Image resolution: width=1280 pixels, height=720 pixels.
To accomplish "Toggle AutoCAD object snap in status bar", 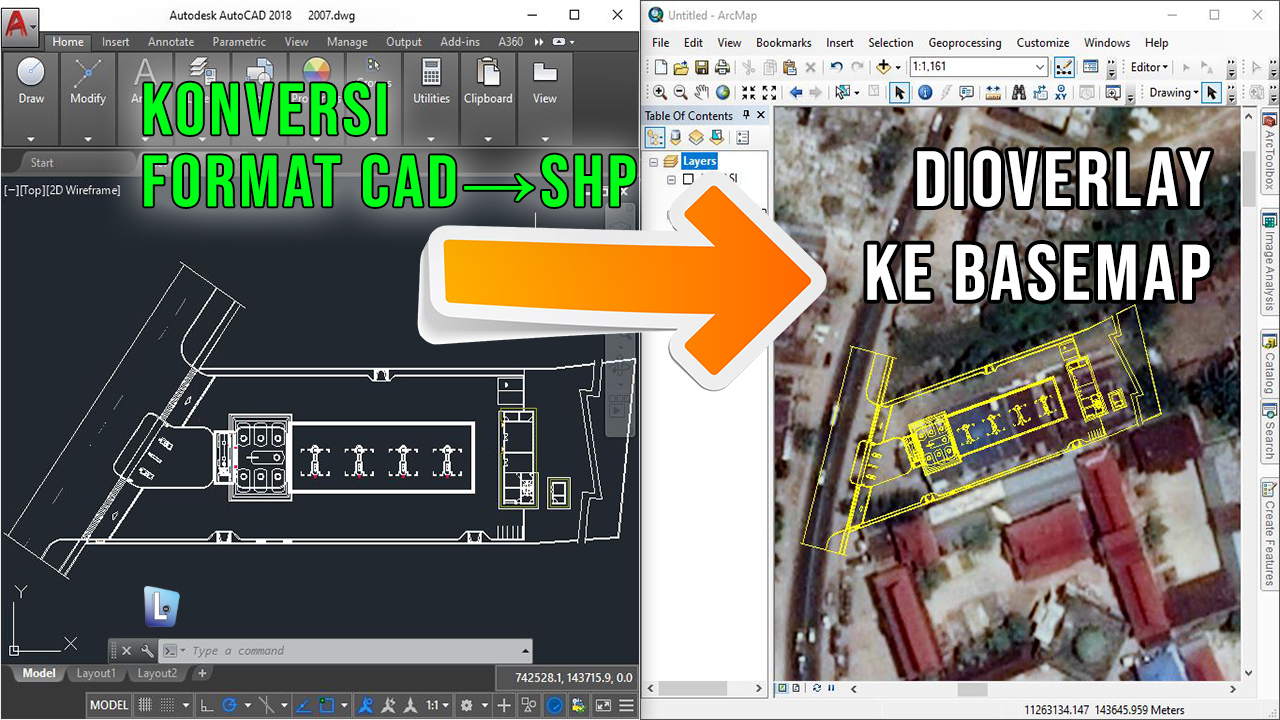I will coord(326,705).
